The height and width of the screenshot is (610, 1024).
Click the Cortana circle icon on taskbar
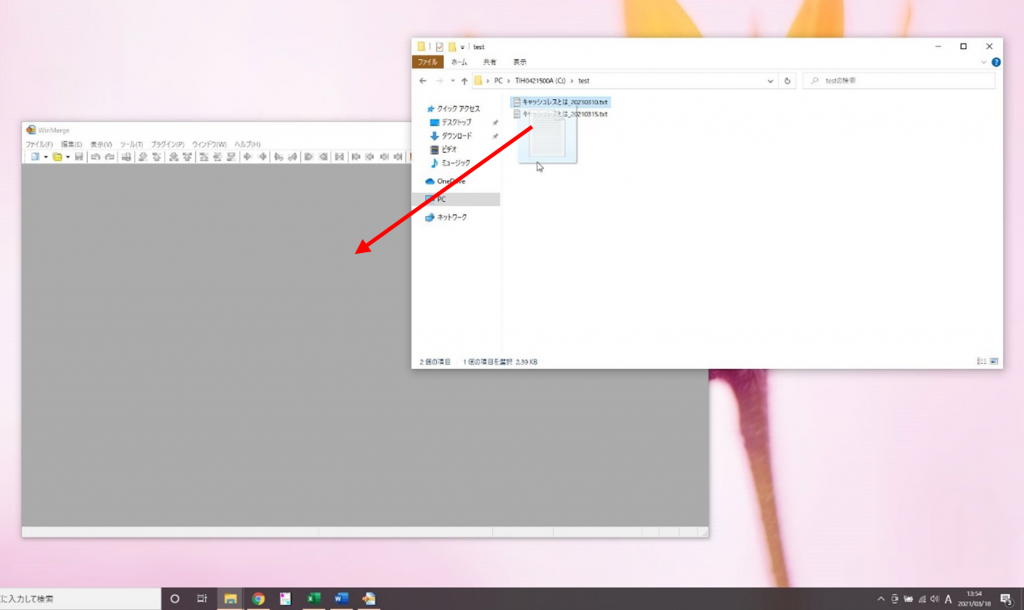174,598
